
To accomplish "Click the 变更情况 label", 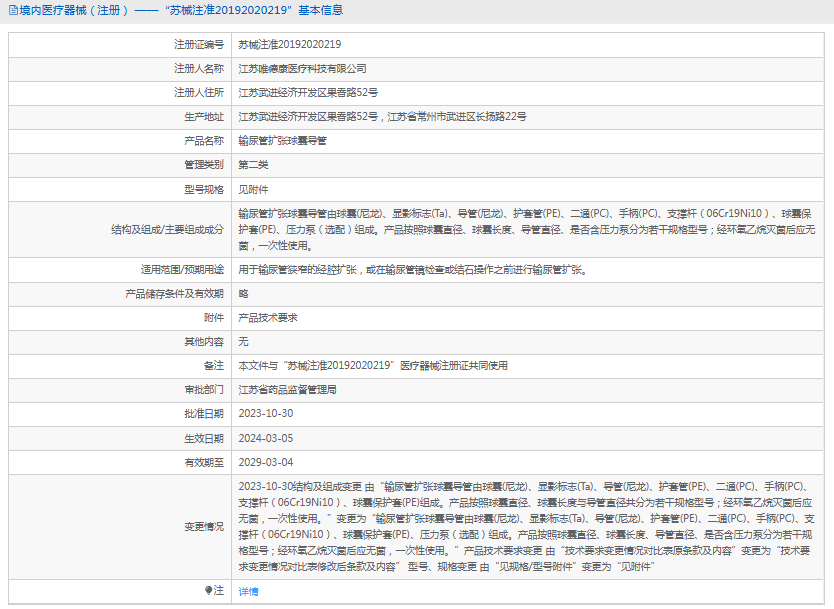I will pos(204,527).
